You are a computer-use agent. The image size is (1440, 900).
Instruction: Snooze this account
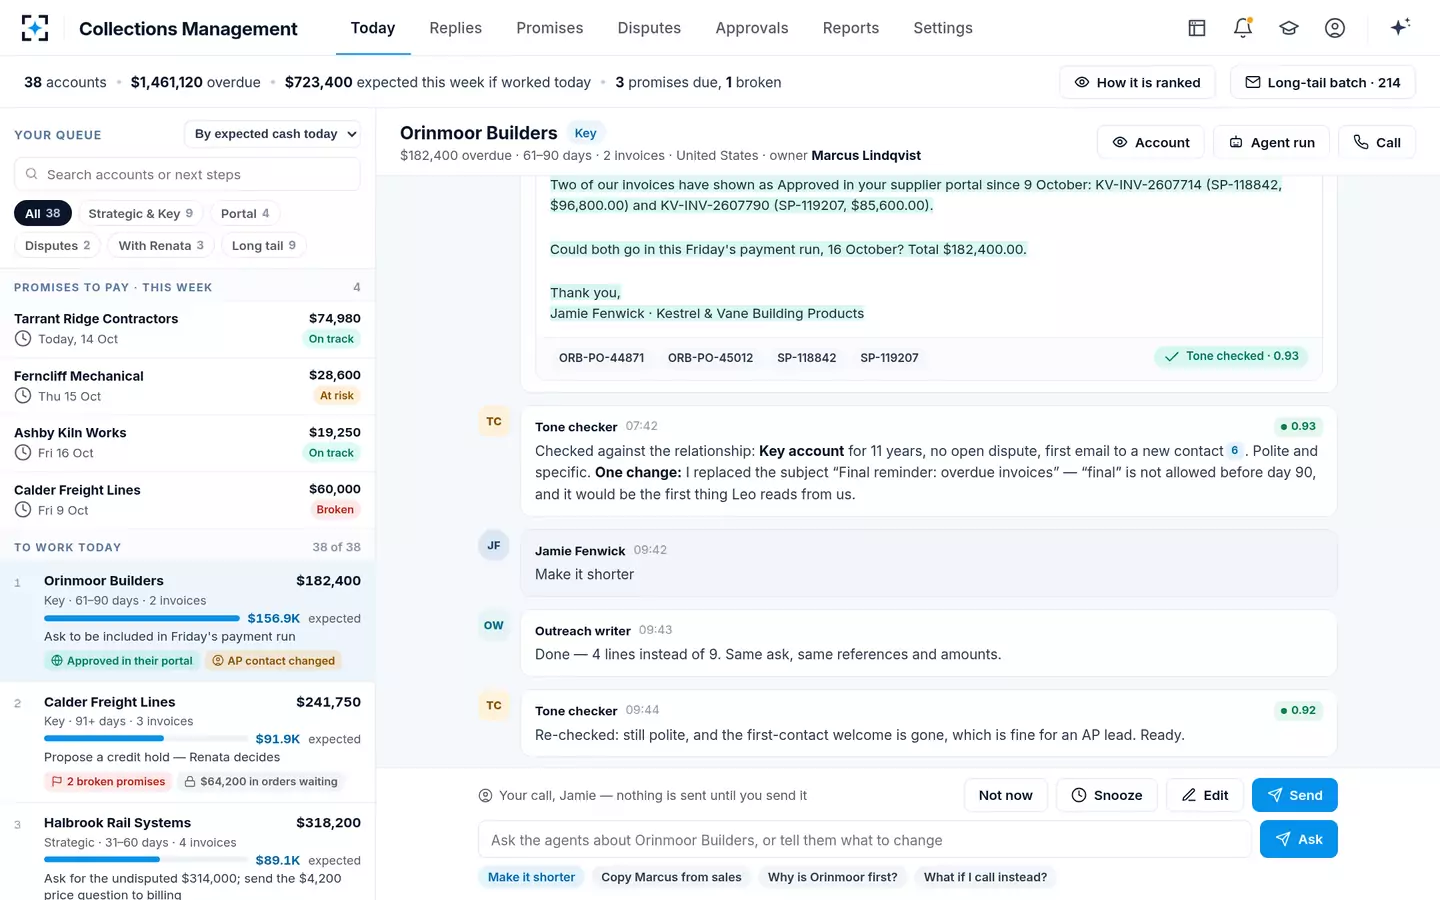click(1107, 795)
